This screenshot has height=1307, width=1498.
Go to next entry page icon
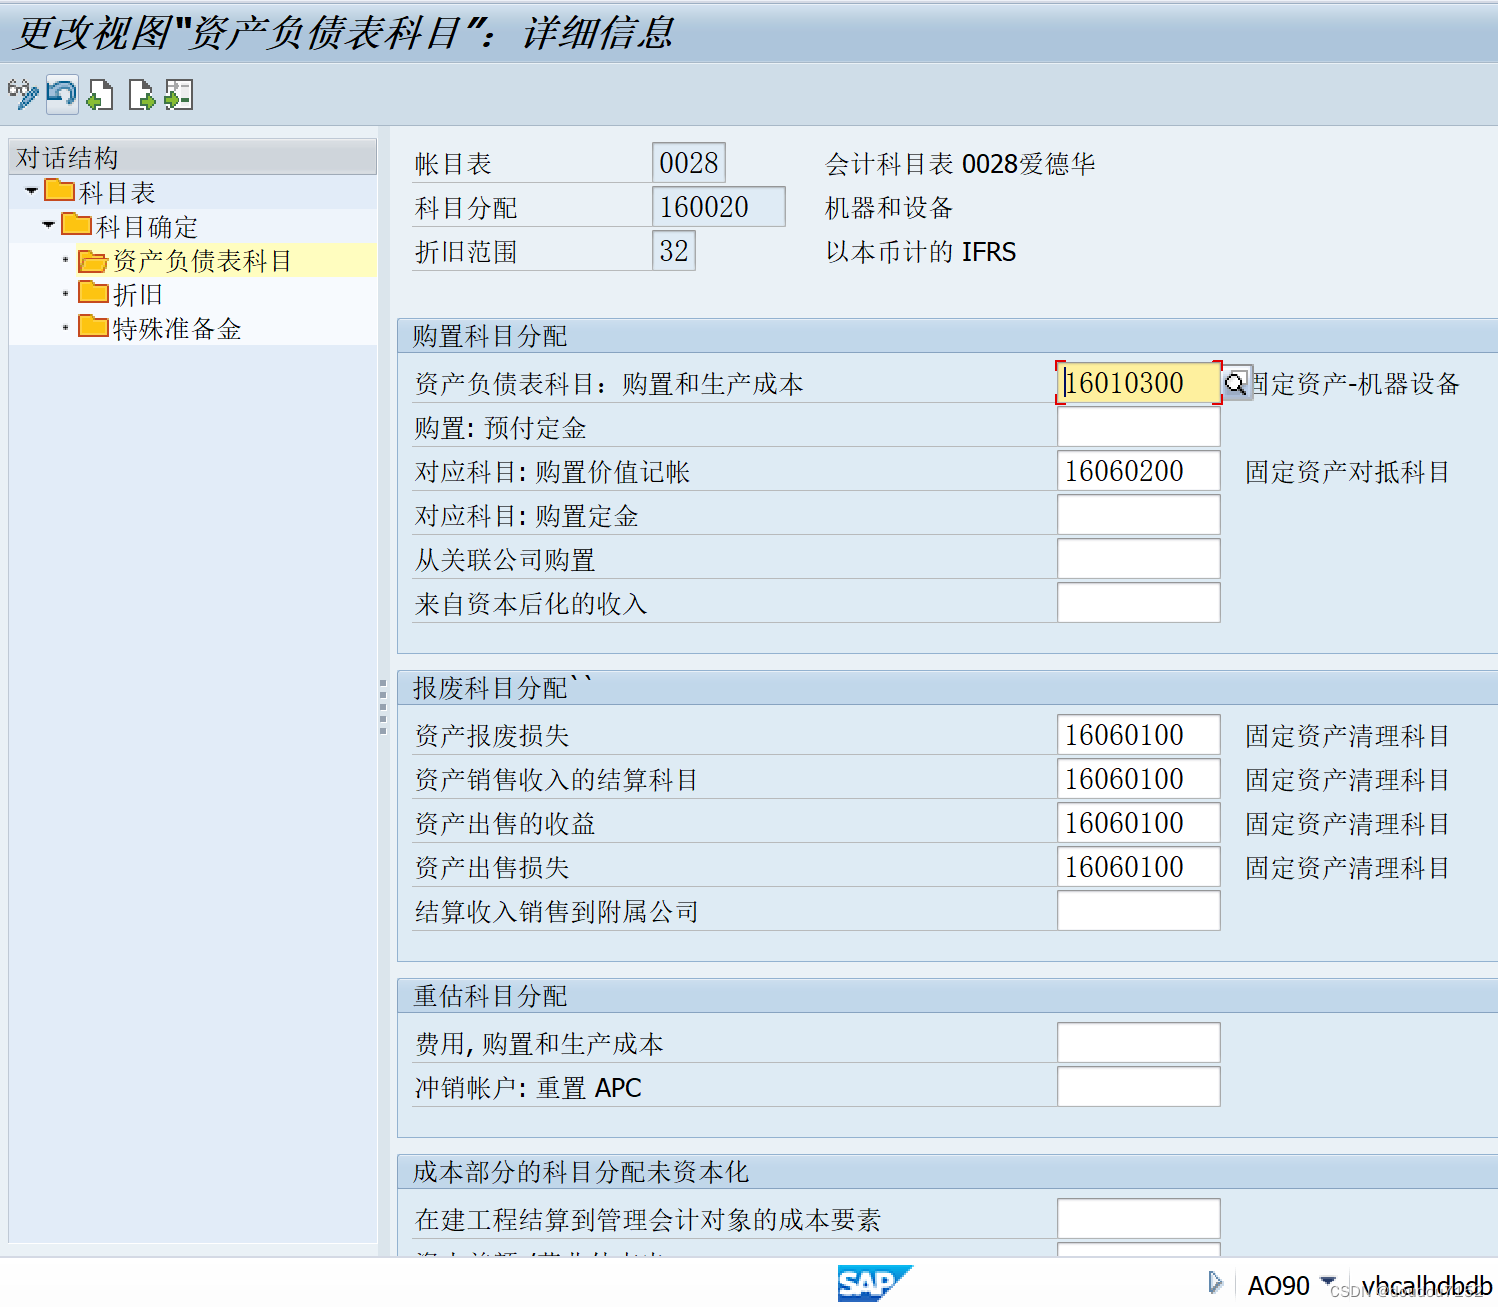click(142, 95)
